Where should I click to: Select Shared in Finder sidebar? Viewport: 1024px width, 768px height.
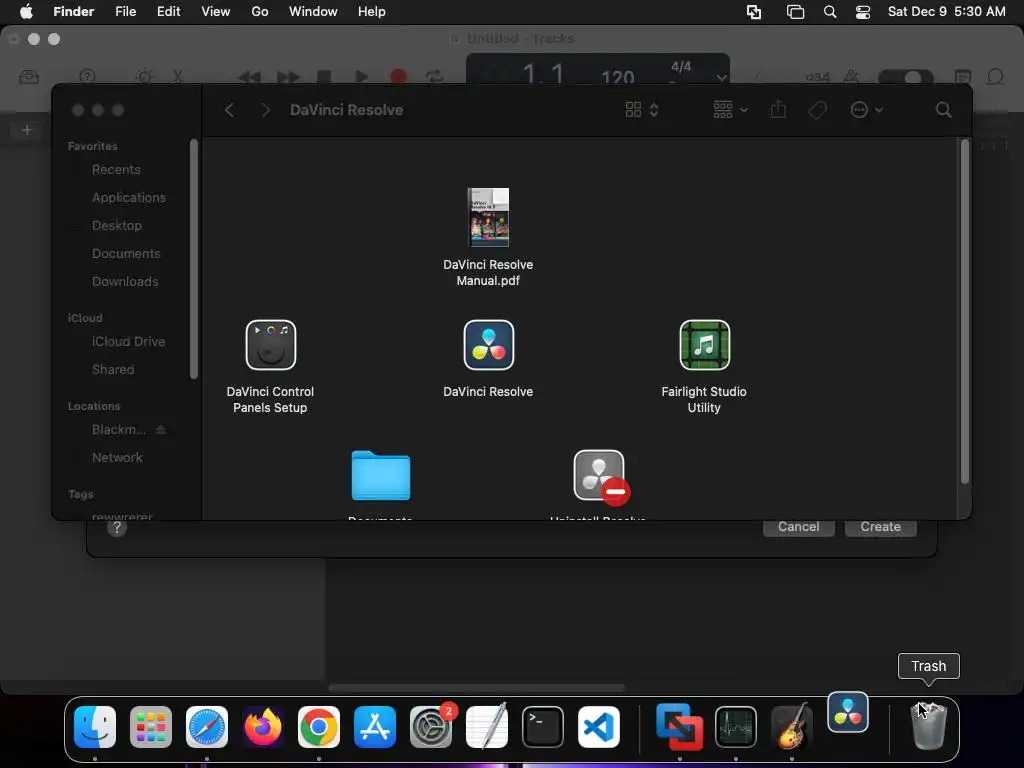click(113, 370)
